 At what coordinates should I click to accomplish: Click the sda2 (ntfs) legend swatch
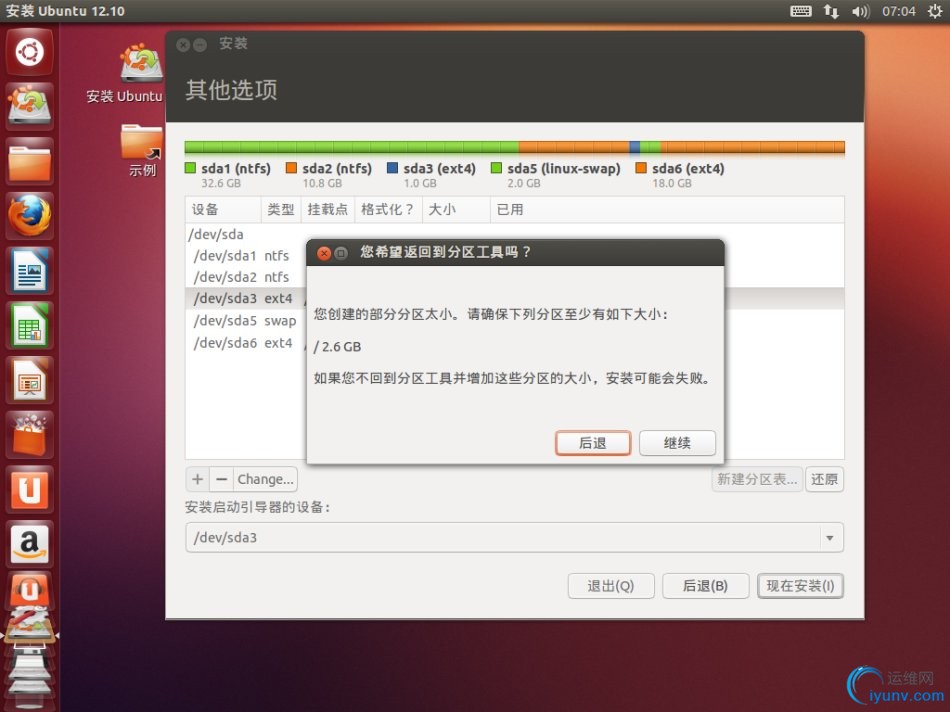291,168
